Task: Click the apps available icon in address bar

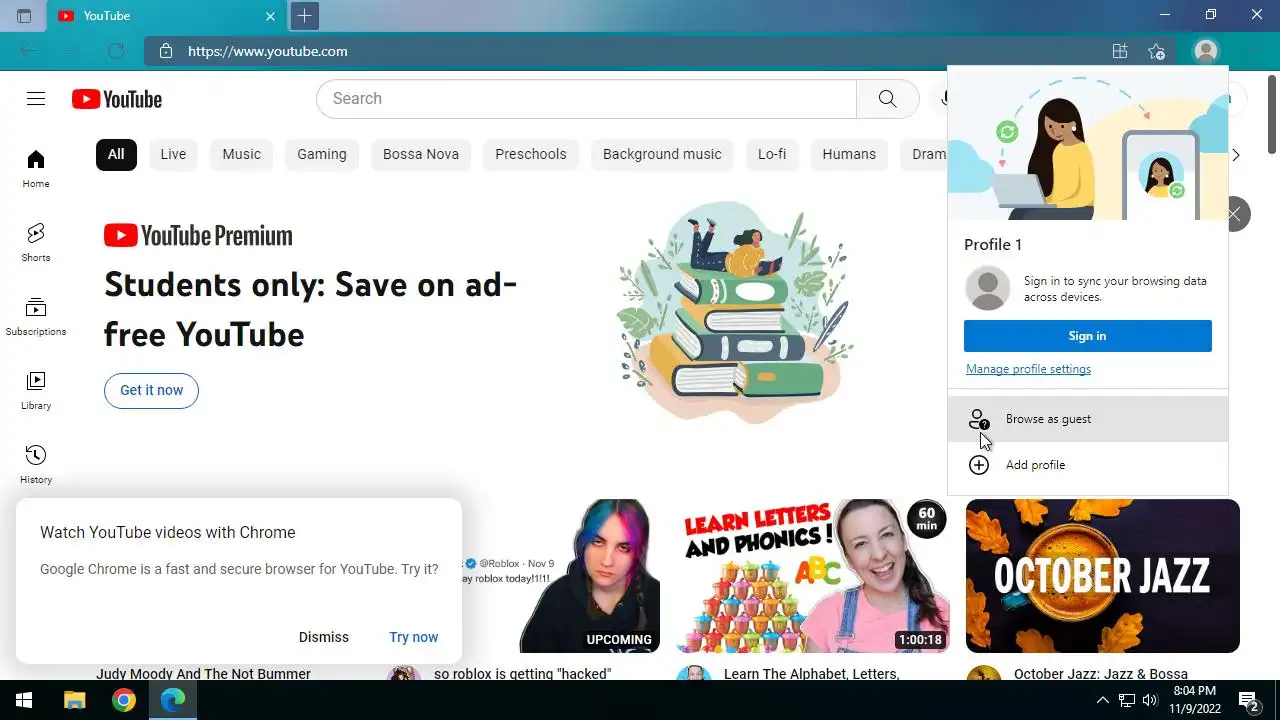Action: (1120, 51)
